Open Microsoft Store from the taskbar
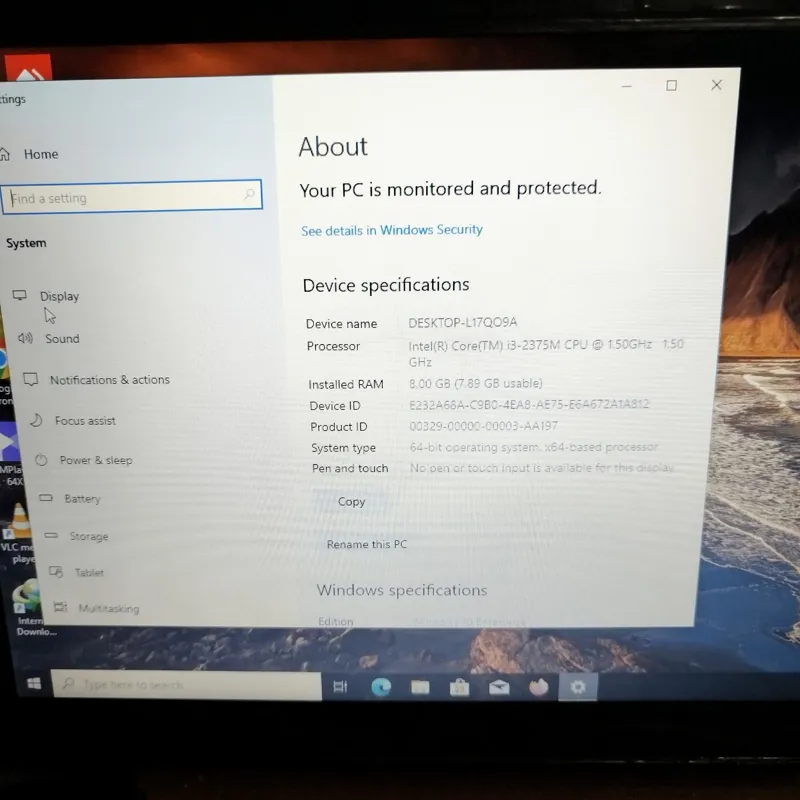 click(x=459, y=687)
